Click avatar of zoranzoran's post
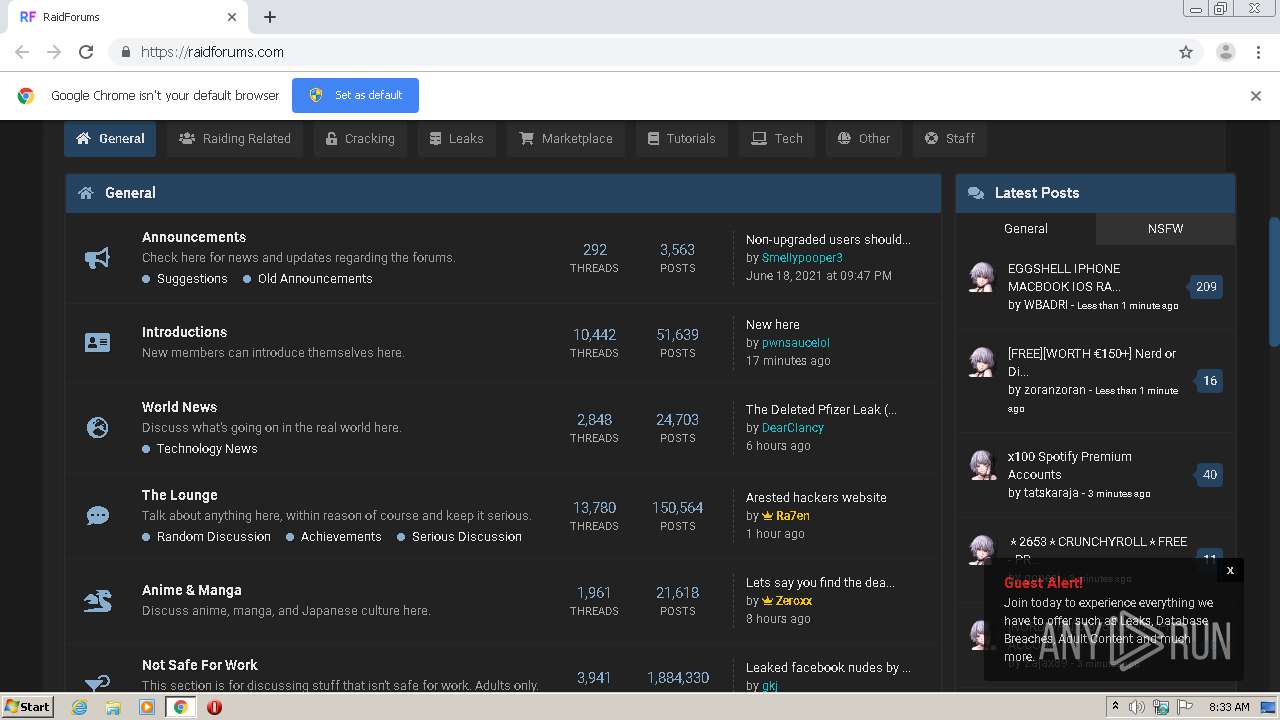Image resolution: width=1280 pixels, height=720 pixels. [982, 362]
